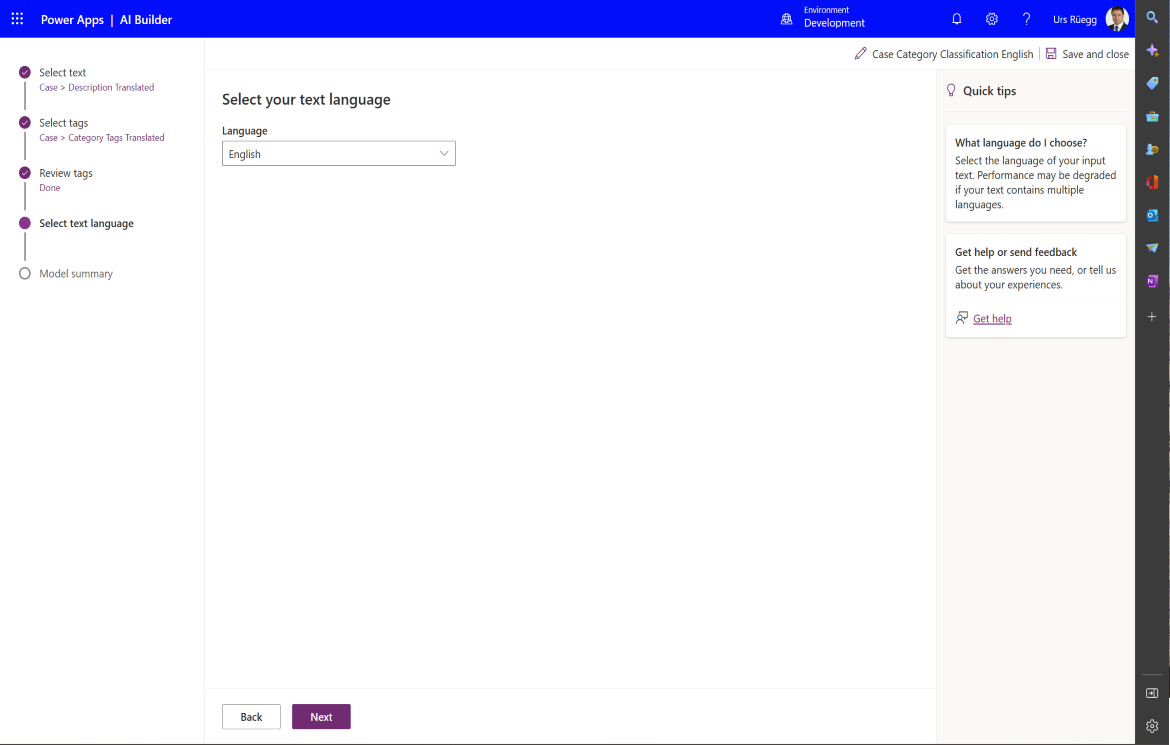Click the pencil icon to rename model
The width and height of the screenshot is (1170, 745).
click(860, 54)
